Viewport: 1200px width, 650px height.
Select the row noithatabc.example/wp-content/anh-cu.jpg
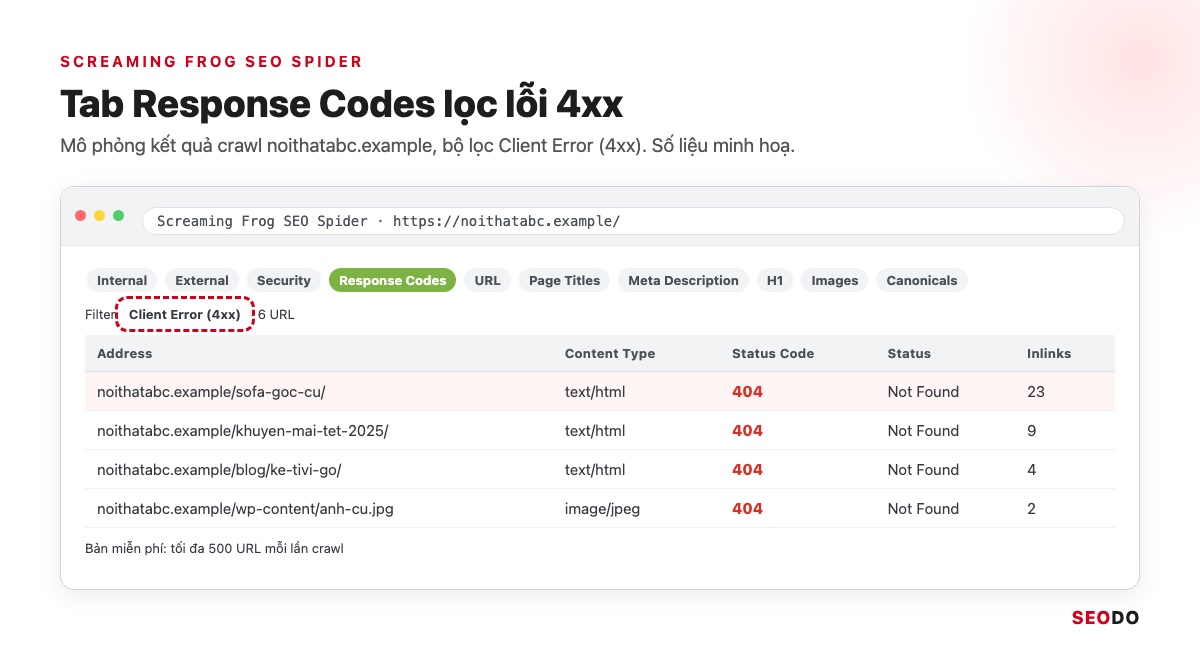click(x=600, y=509)
